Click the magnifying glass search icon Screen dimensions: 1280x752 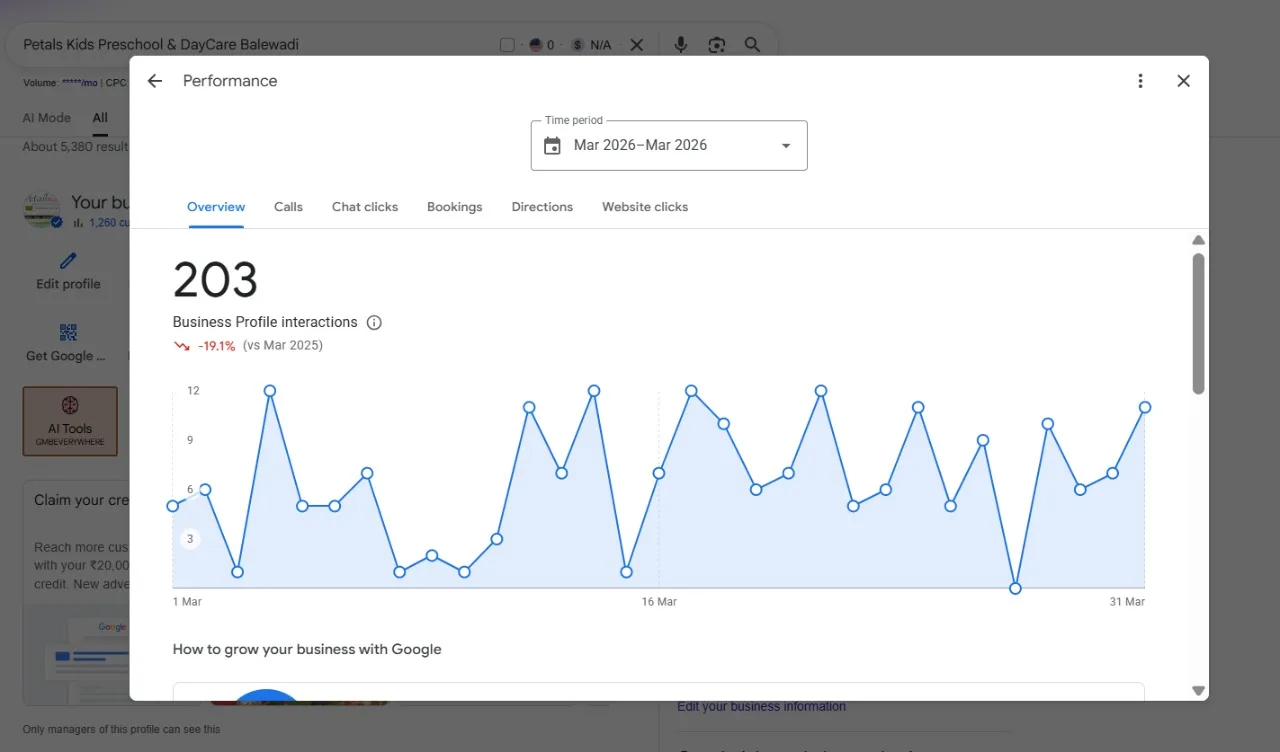pos(752,45)
